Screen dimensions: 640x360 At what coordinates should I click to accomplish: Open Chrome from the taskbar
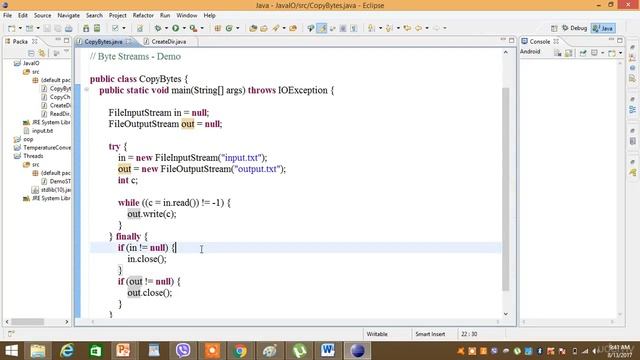(241, 351)
